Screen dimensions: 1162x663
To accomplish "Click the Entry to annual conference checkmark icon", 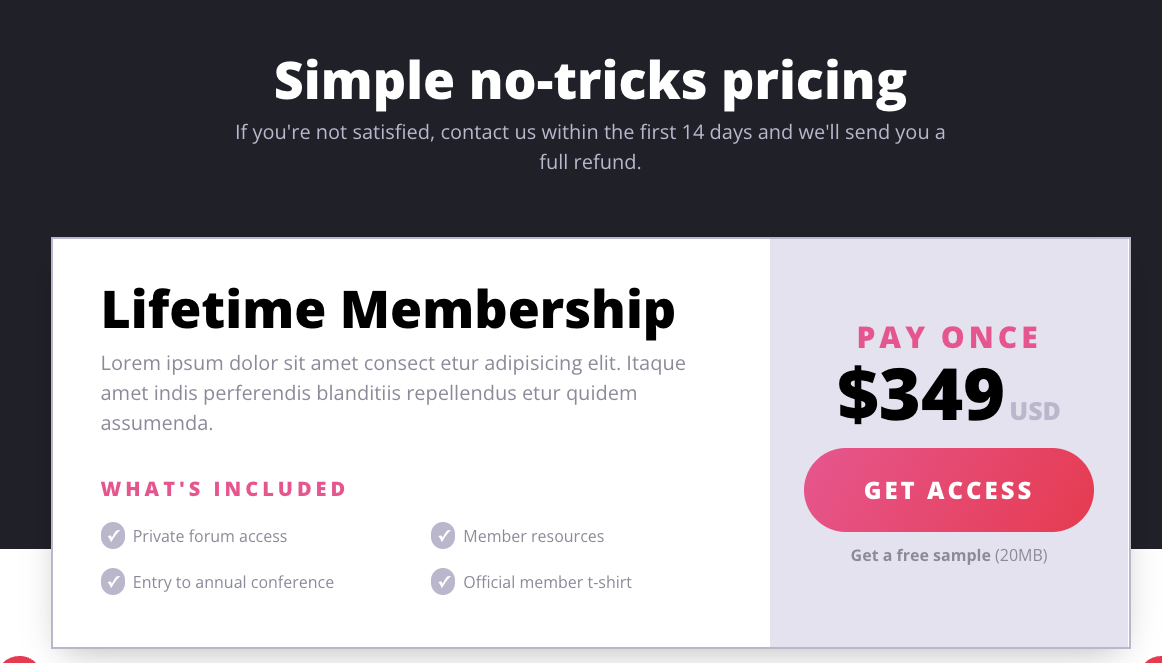I will tap(113, 582).
